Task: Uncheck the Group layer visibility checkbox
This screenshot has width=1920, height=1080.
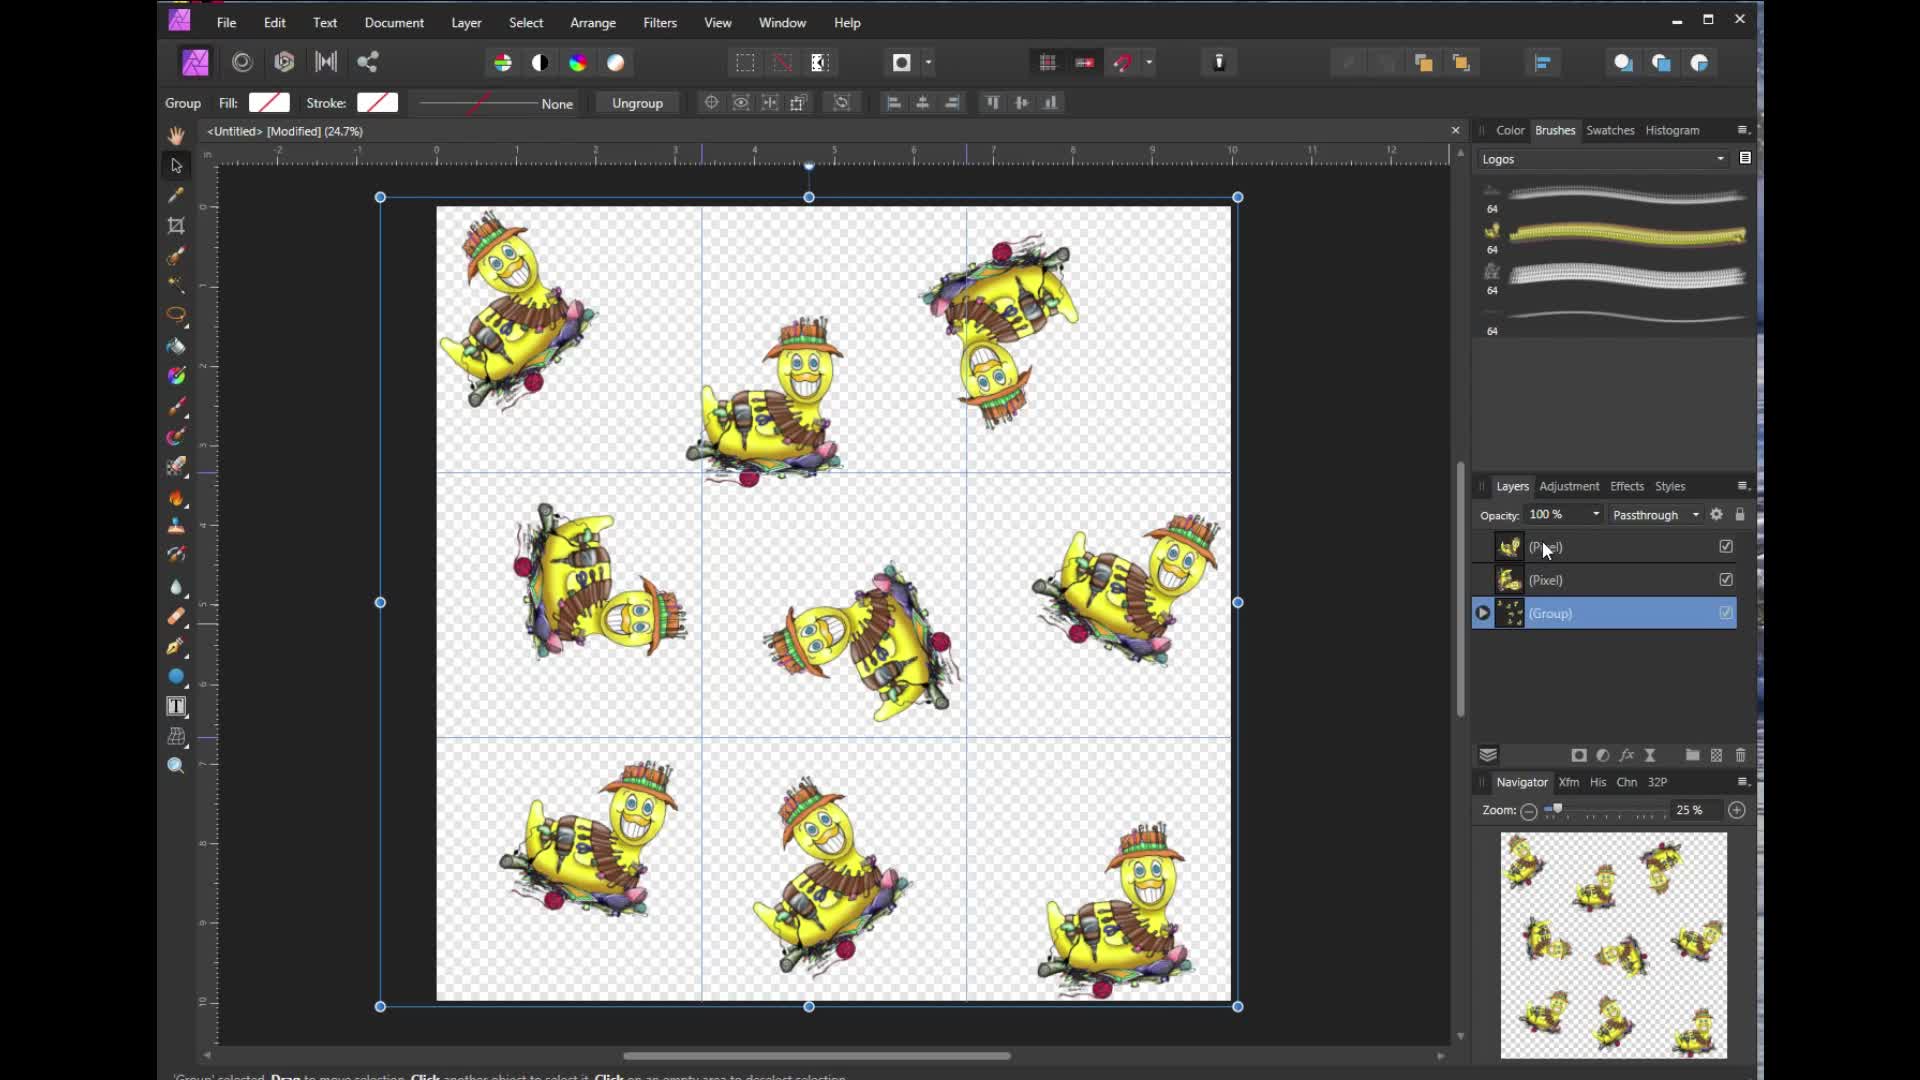Action: click(1726, 613)
